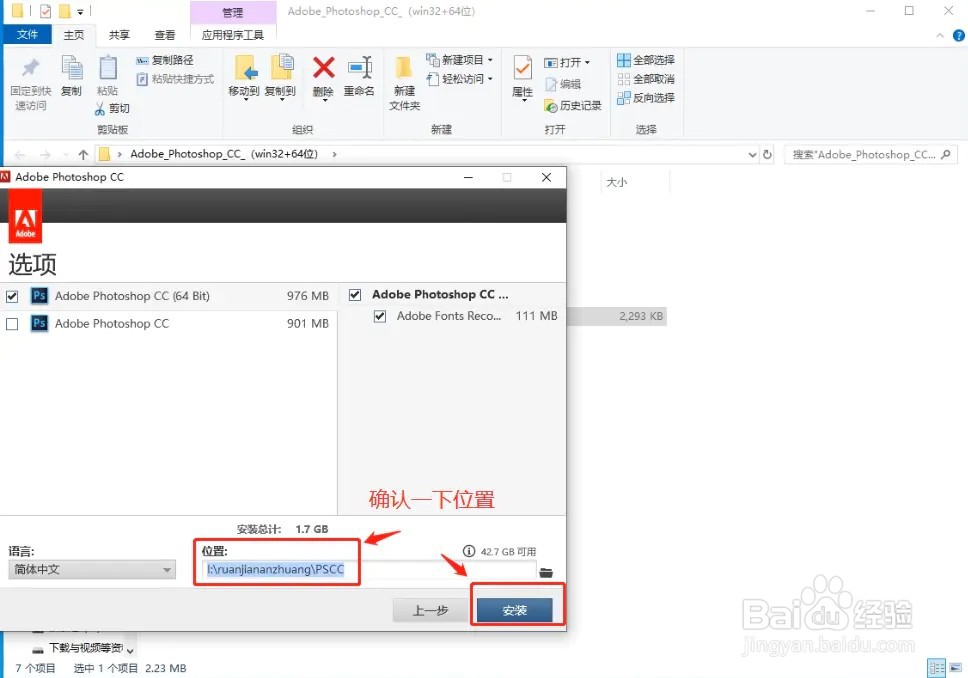Click Select none (全部取消)

pos(646,79)
